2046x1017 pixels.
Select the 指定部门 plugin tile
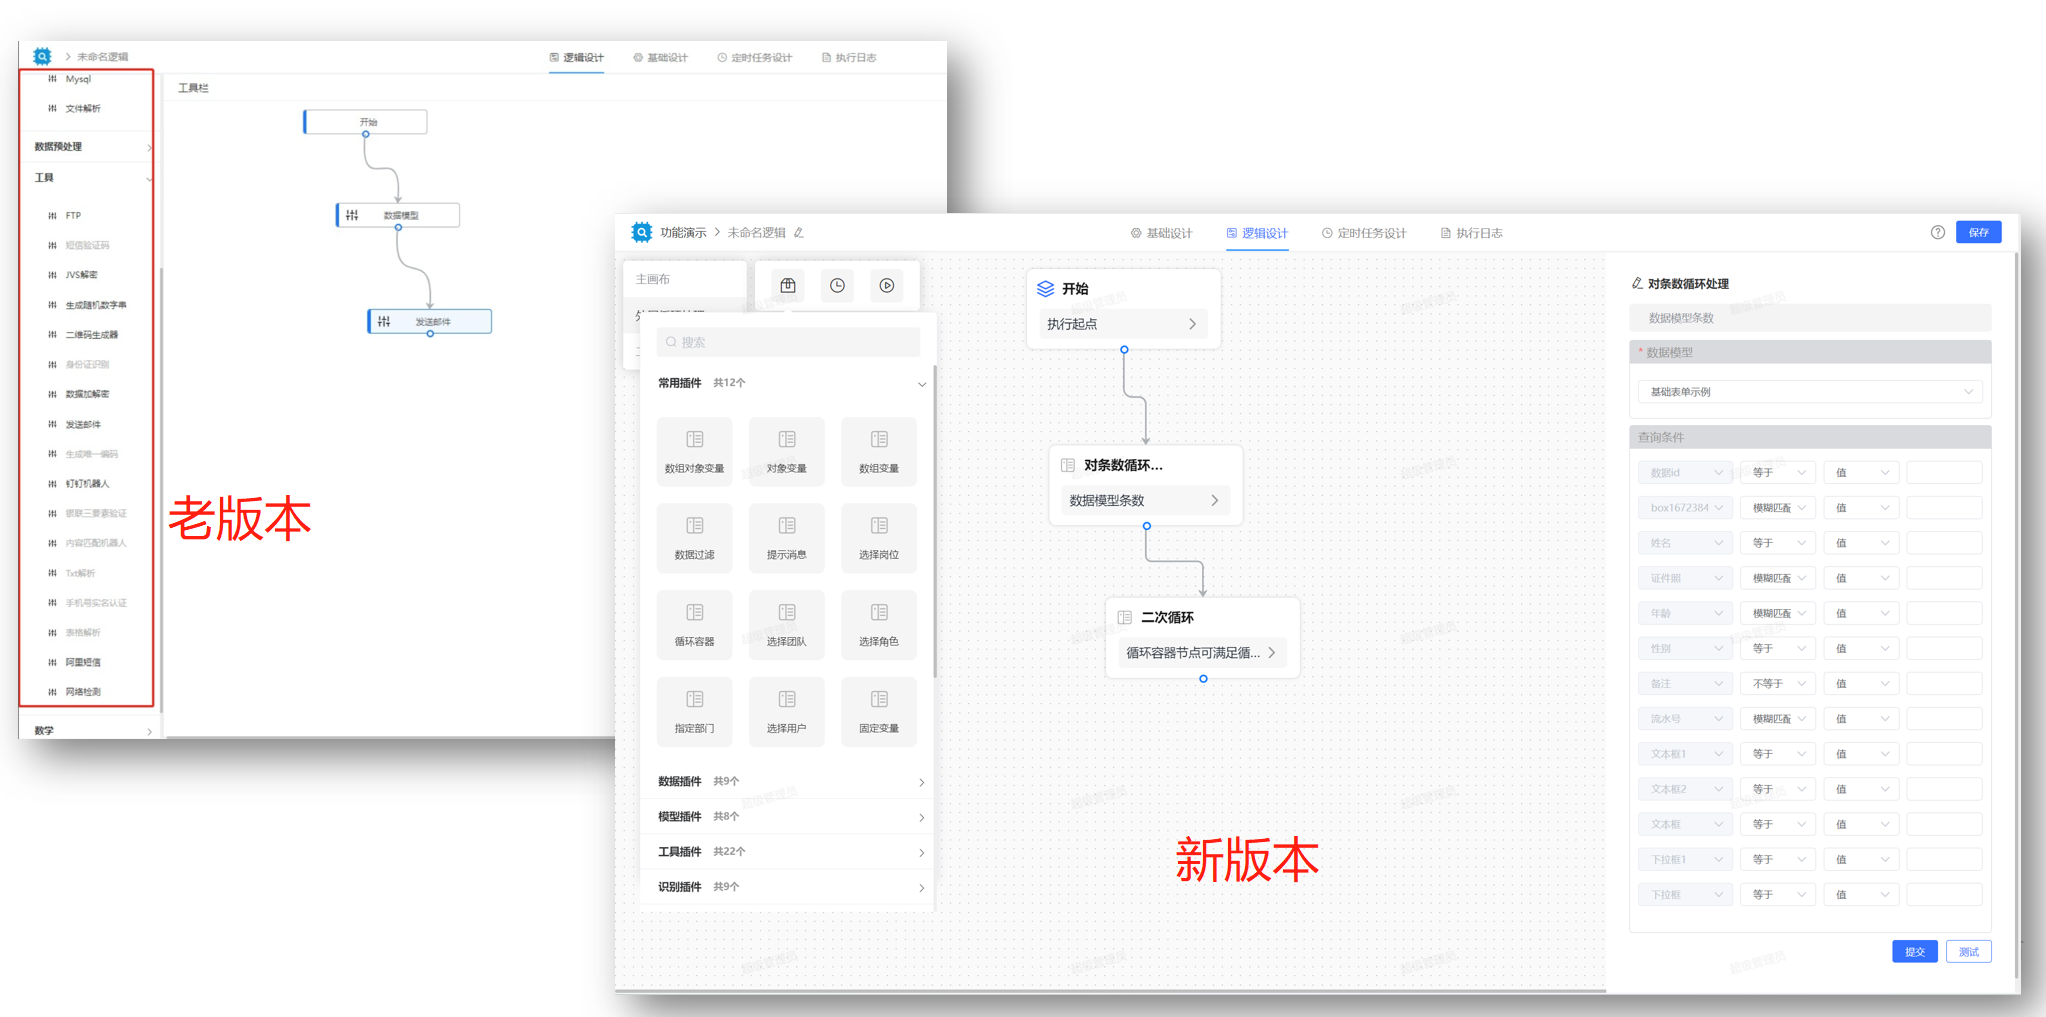point(694,712)
